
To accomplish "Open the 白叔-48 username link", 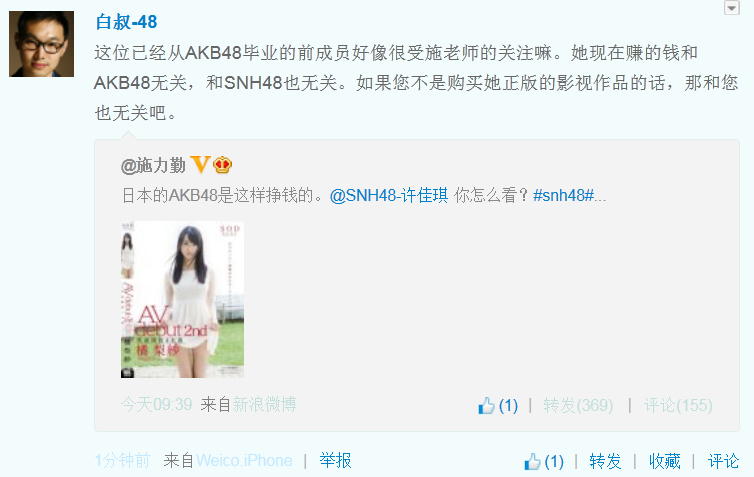I will coord(126,22).
